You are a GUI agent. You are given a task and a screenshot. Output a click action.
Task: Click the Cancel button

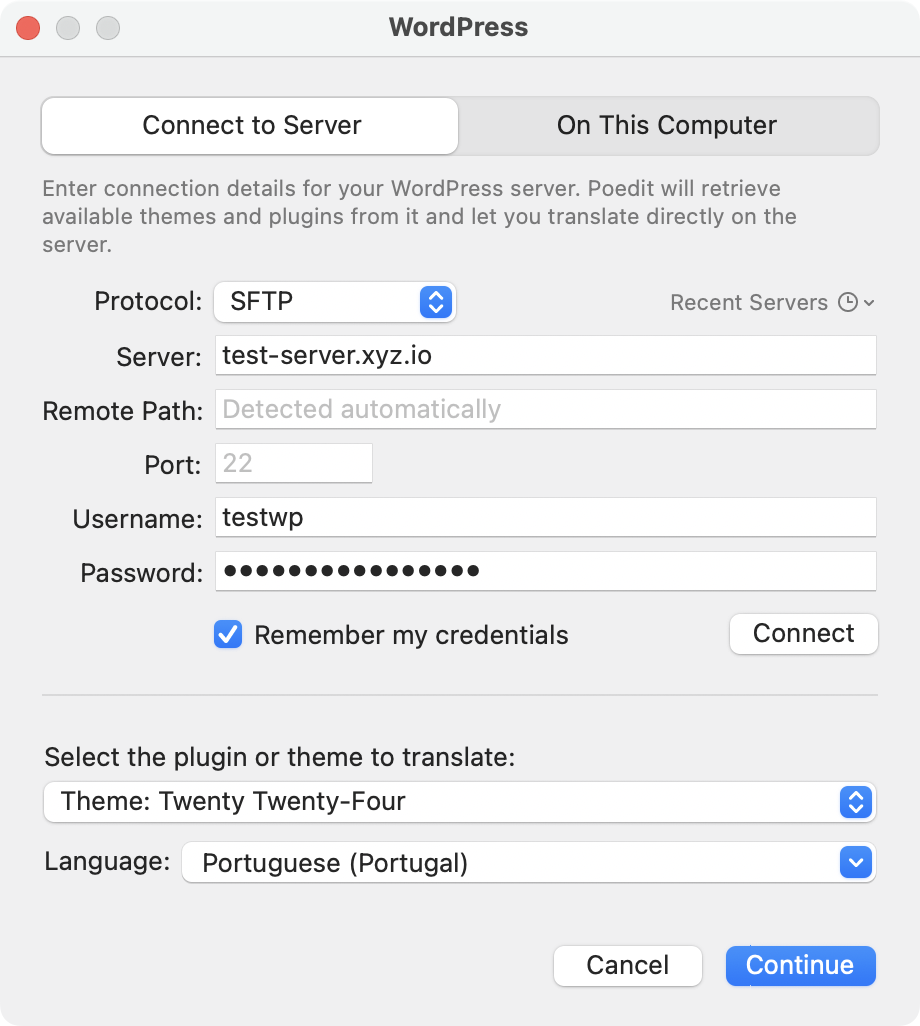click(x=628, y=965)
